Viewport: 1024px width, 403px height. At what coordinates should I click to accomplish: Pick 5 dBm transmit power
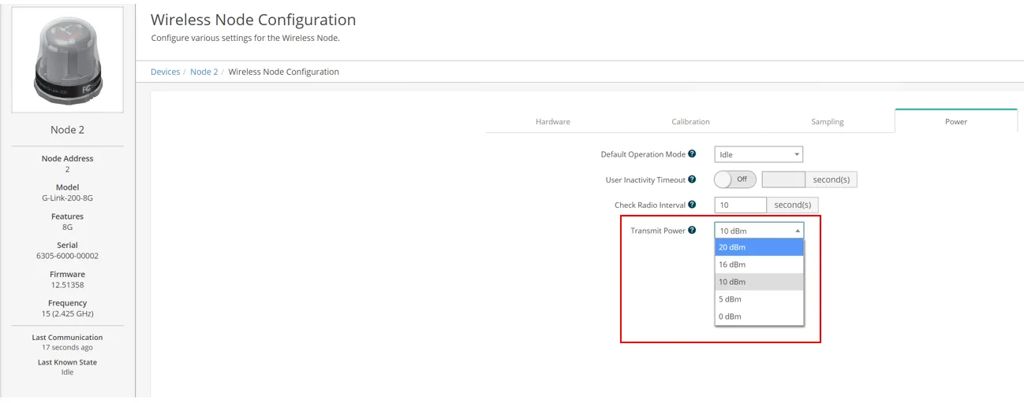pos(759,299)
